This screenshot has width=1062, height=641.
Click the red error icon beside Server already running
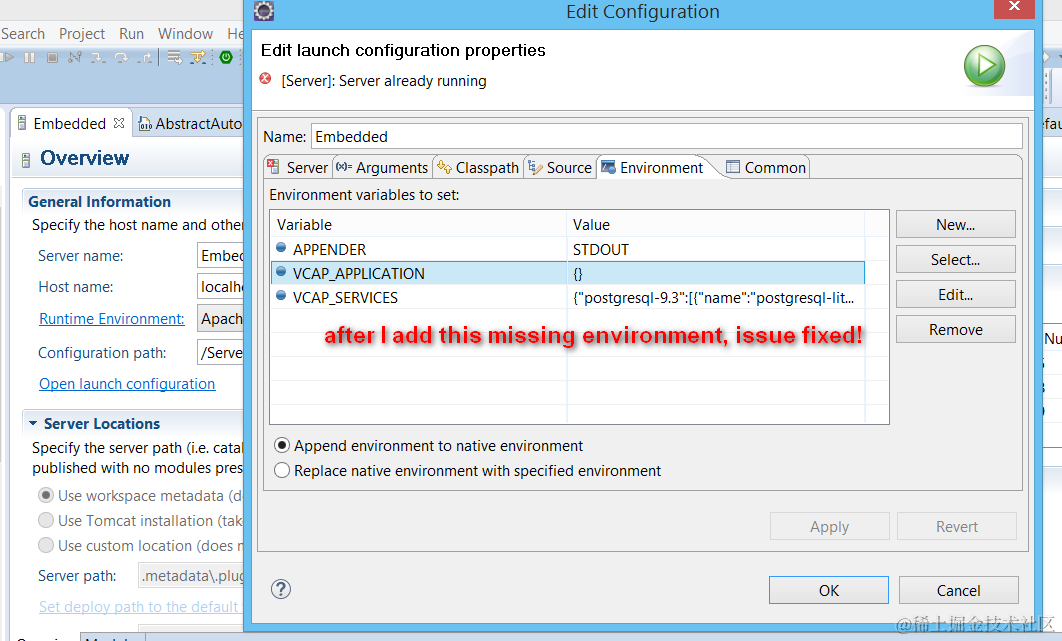tap(266, 79)
